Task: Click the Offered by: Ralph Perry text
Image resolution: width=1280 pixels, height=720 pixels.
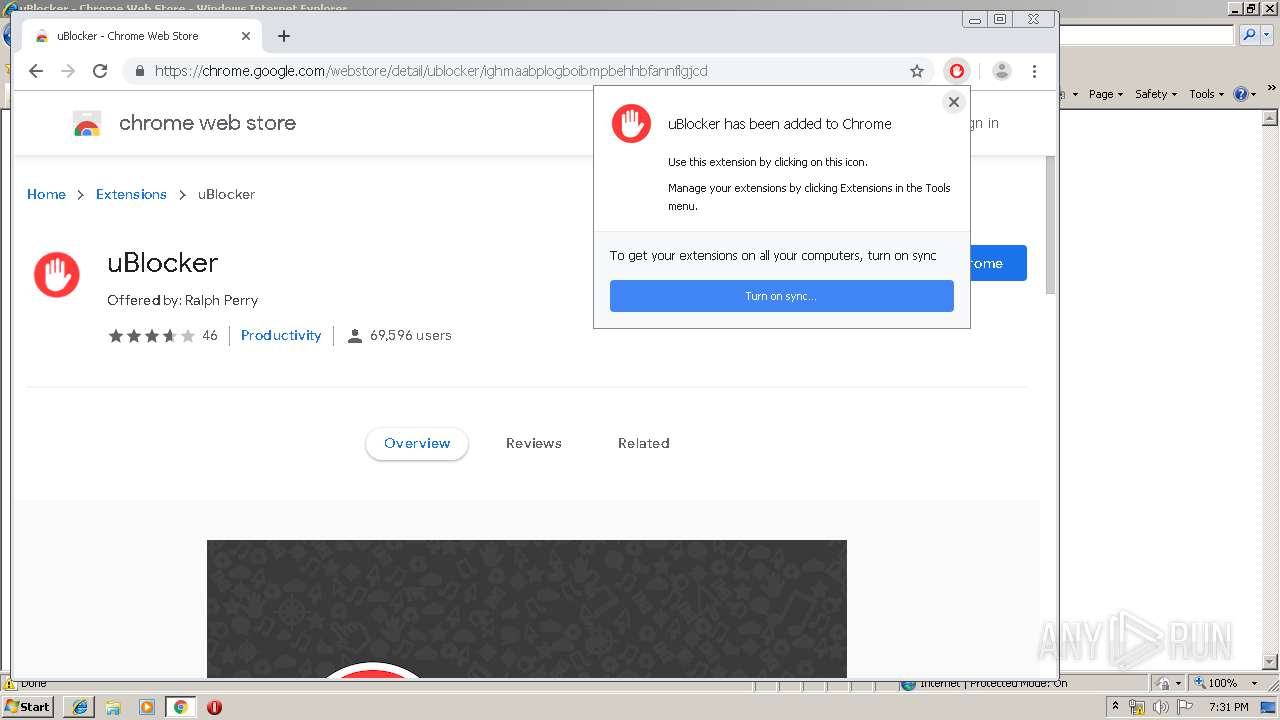Action: click(x=182, y=300)
